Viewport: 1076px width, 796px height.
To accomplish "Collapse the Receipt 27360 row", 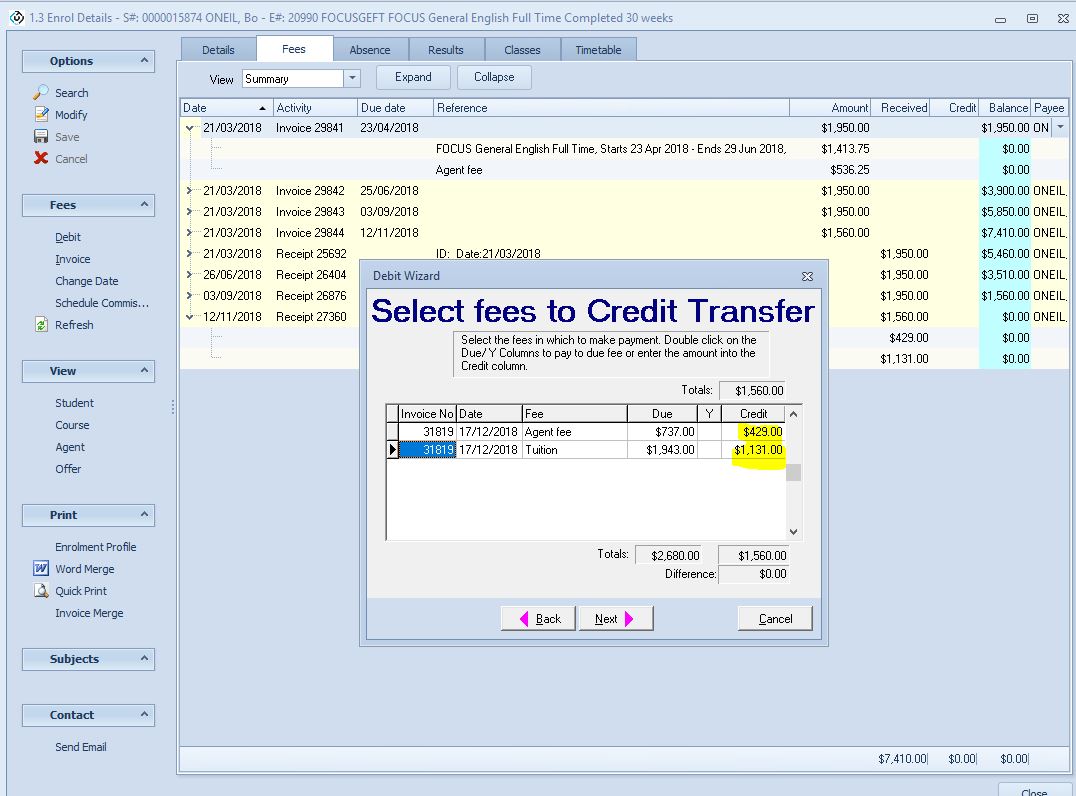I will (189, 317).
